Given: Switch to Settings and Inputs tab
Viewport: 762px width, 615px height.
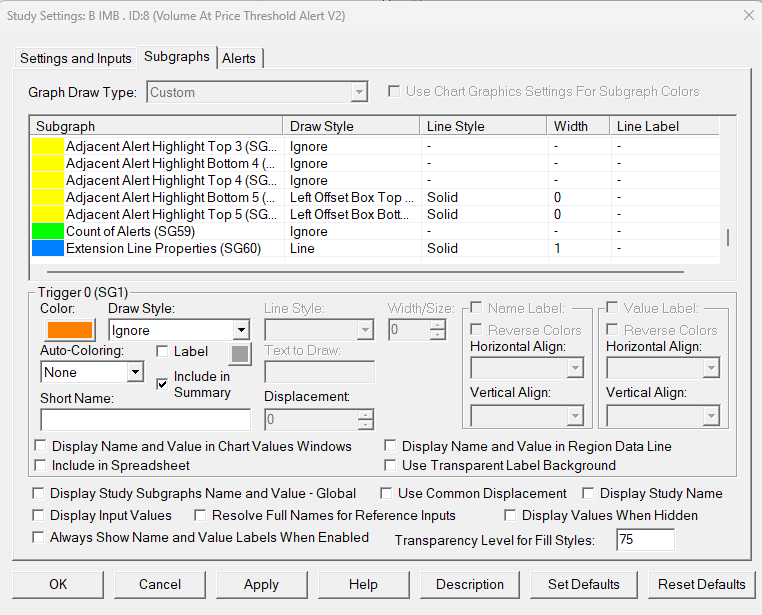Looking at the screenshot, I should (x=76, y=58).
